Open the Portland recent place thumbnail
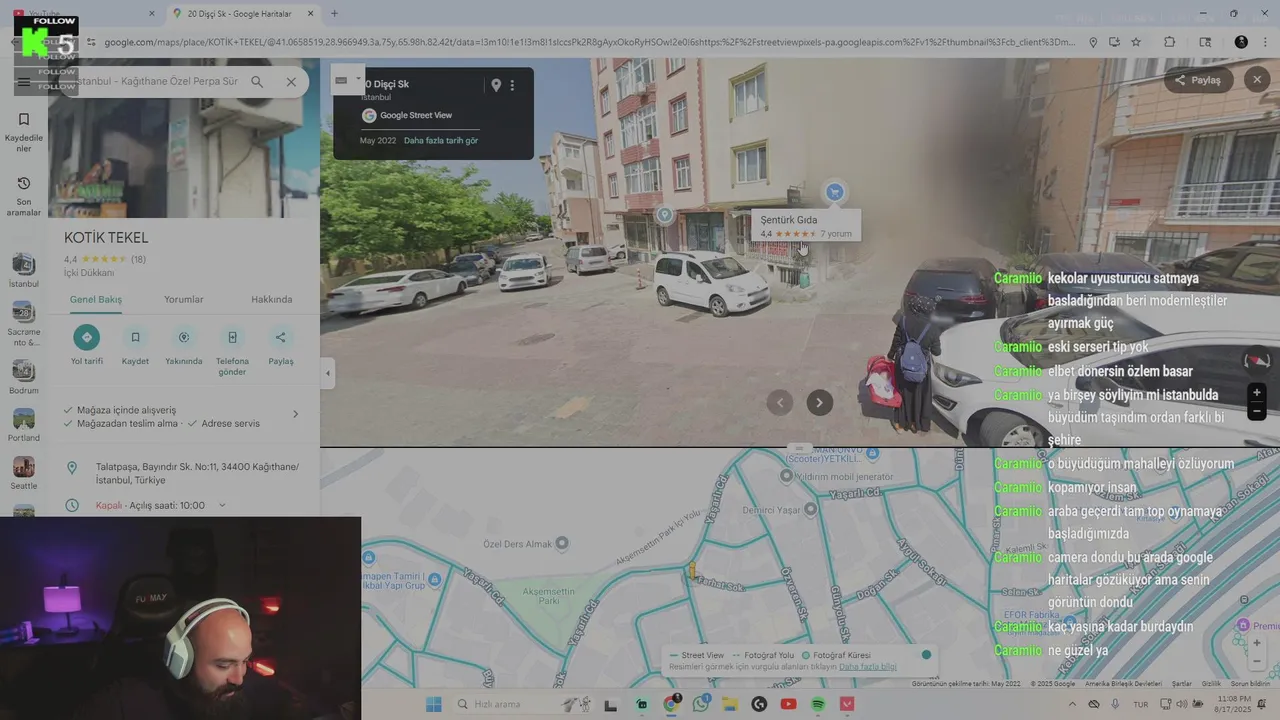Screen dimensions: 1280x720 24,419
